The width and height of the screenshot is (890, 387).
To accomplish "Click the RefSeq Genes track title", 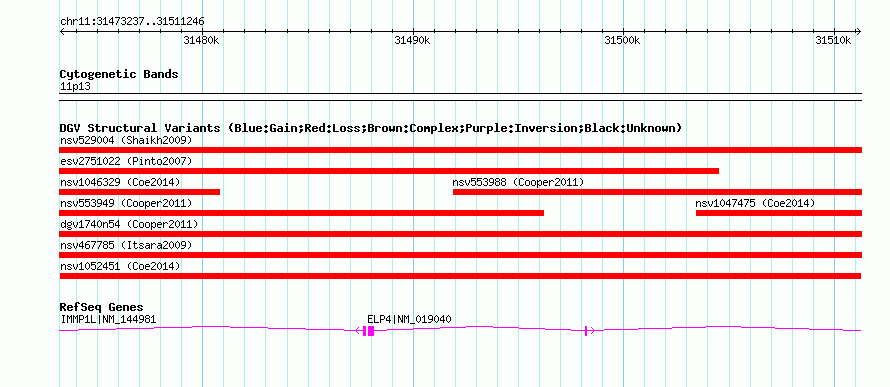I will coord(102,307).
